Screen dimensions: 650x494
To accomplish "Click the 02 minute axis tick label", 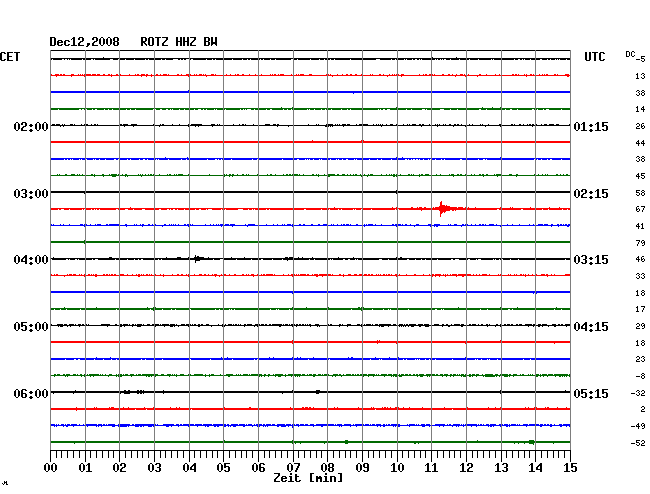I will coord(119,468).
